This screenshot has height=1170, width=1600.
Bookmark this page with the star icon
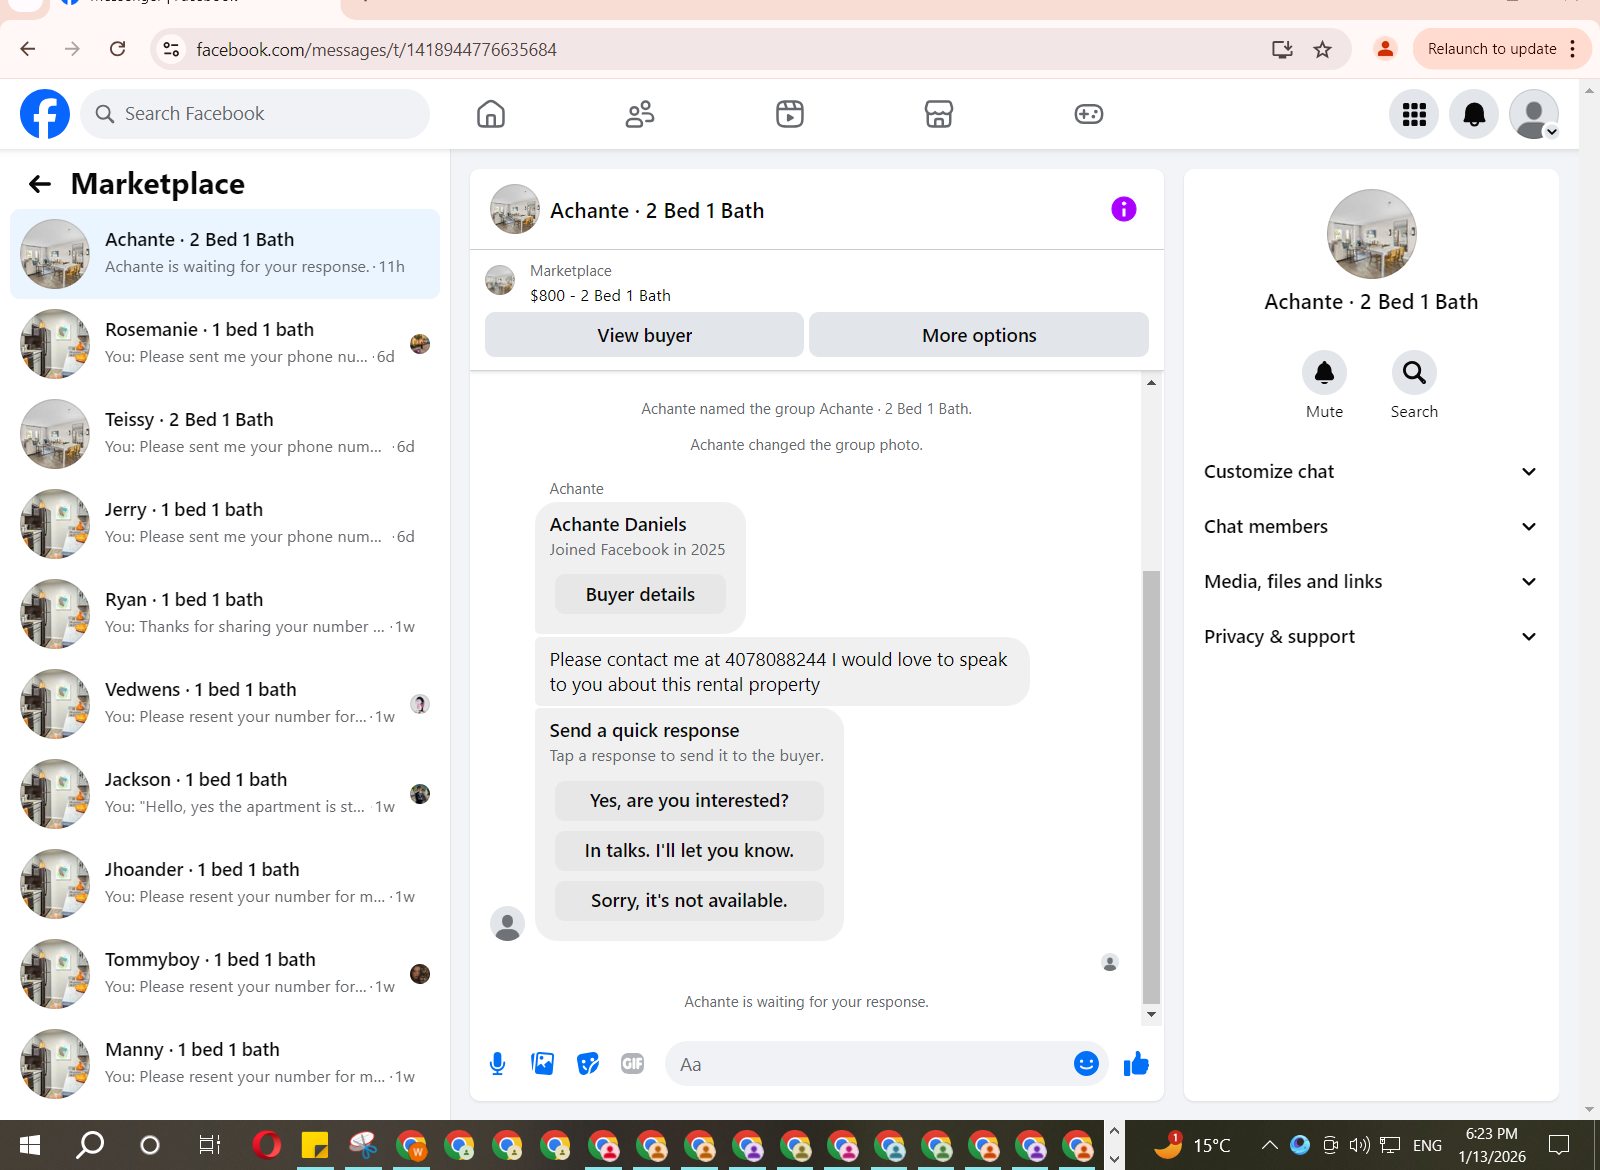click(1322, 49)
